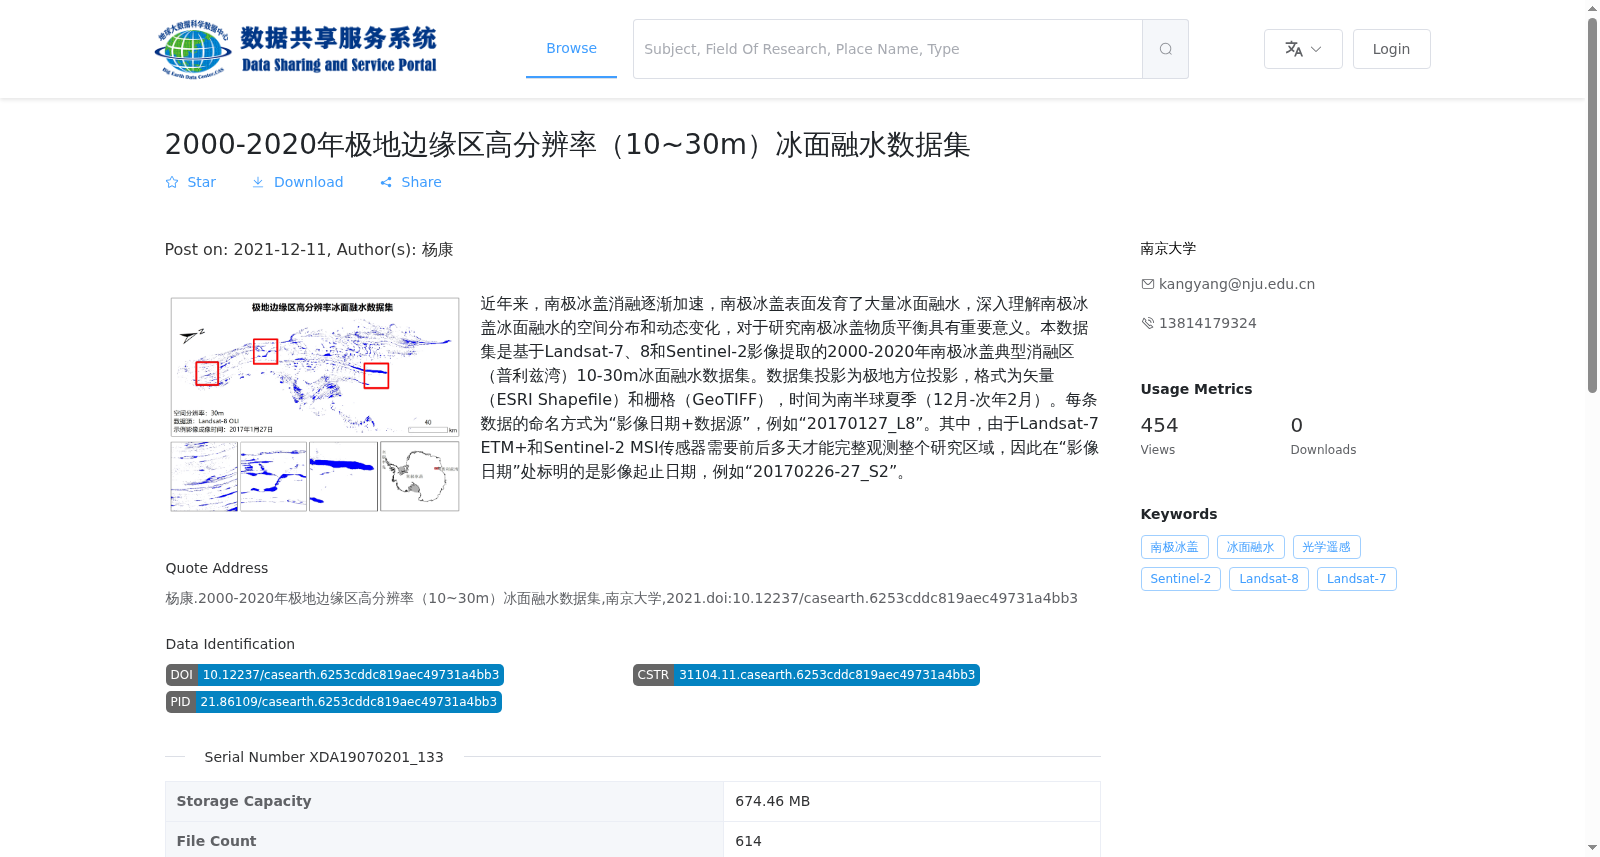
Task: Click the 南京大学 organization name
Action: coord(1168,249)
